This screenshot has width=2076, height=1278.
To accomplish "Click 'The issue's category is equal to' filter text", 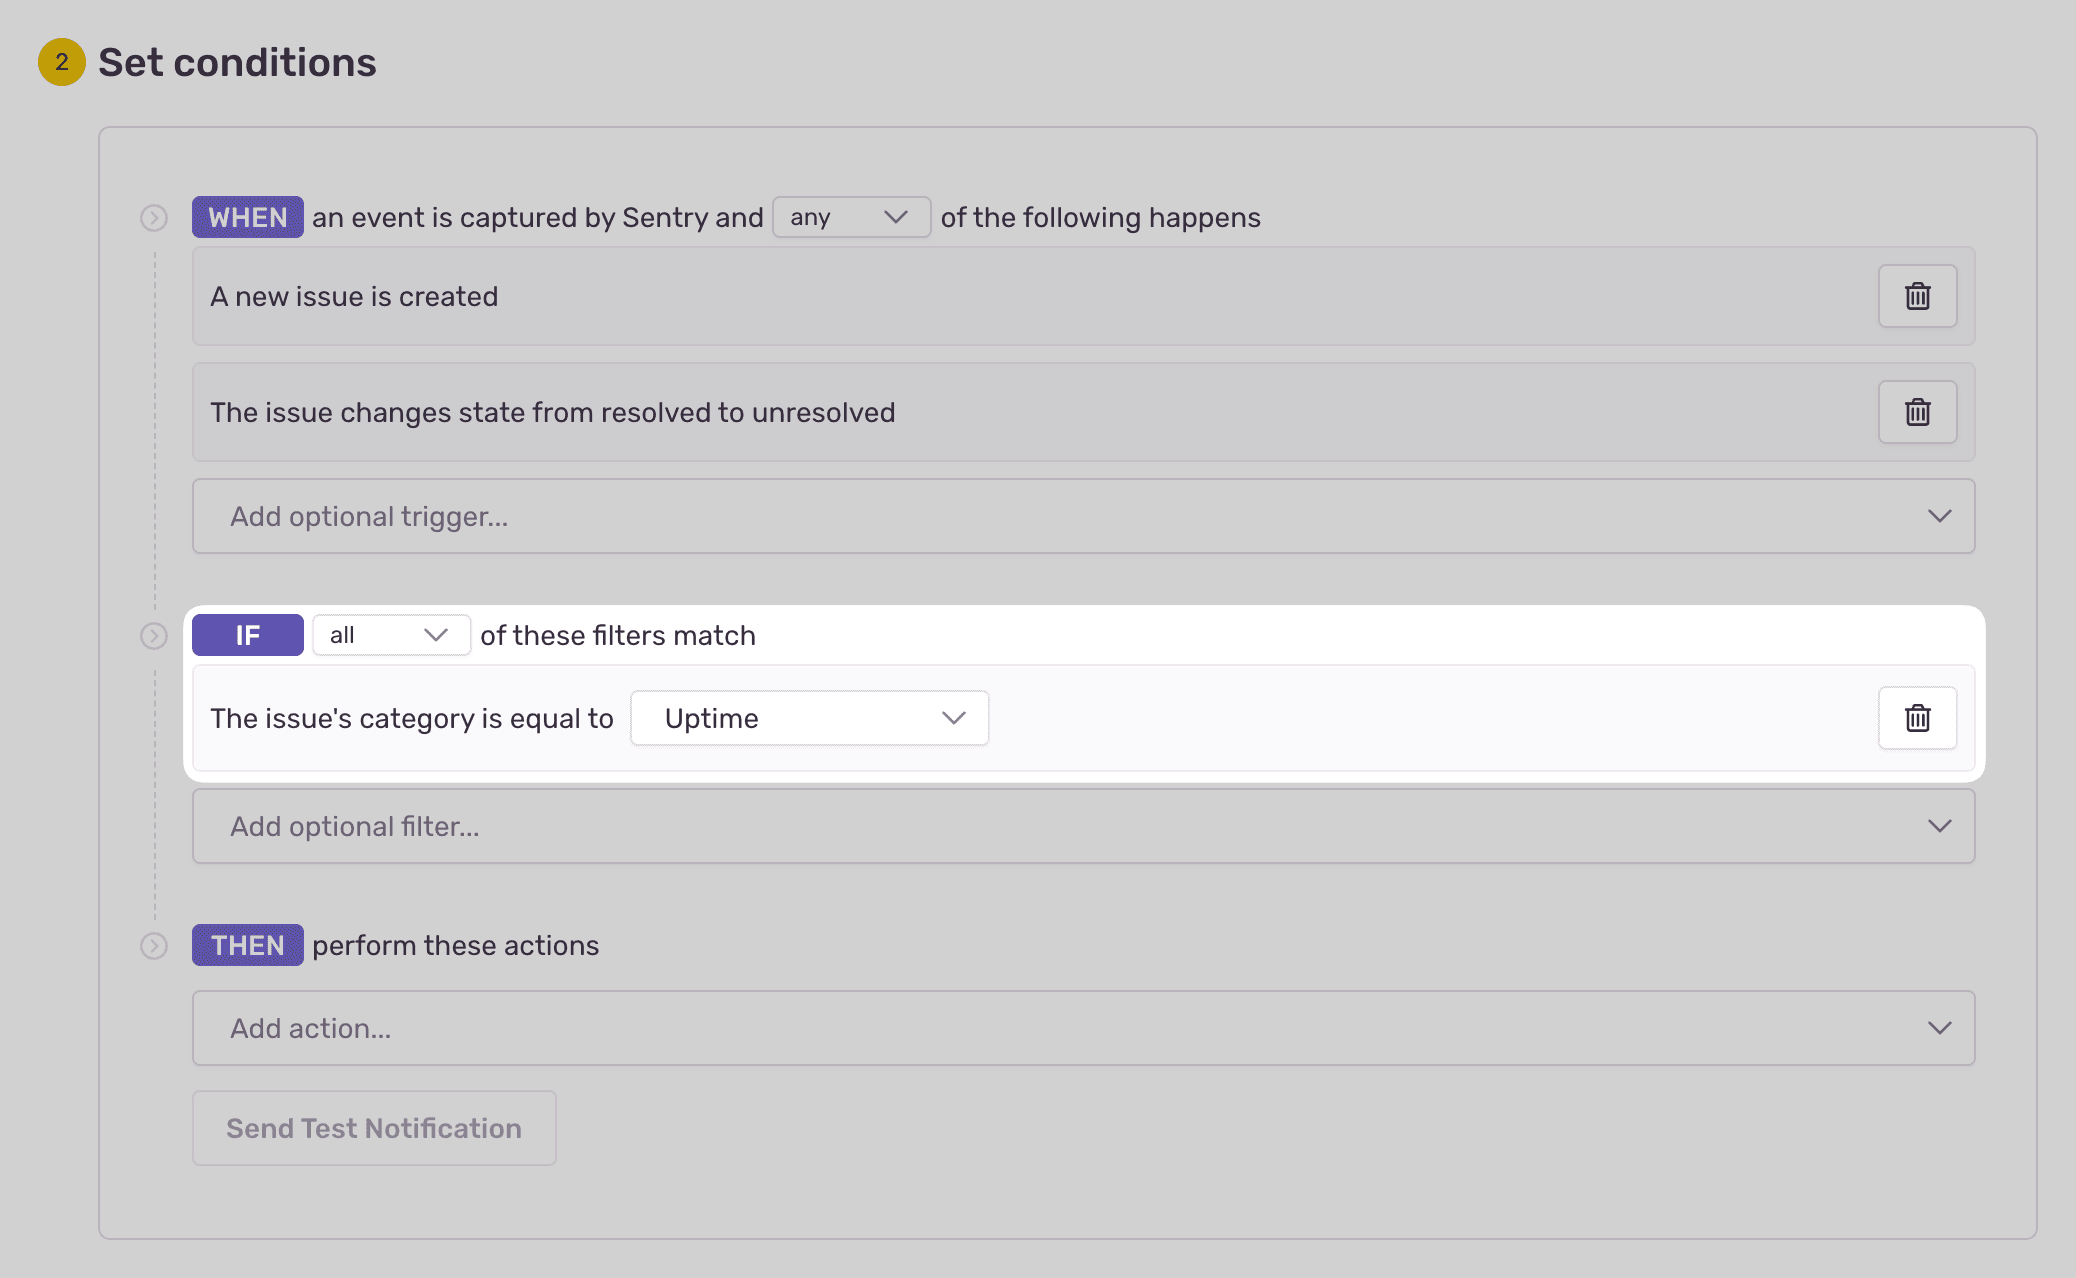I will pyautogui.click(x=410, y=717).
